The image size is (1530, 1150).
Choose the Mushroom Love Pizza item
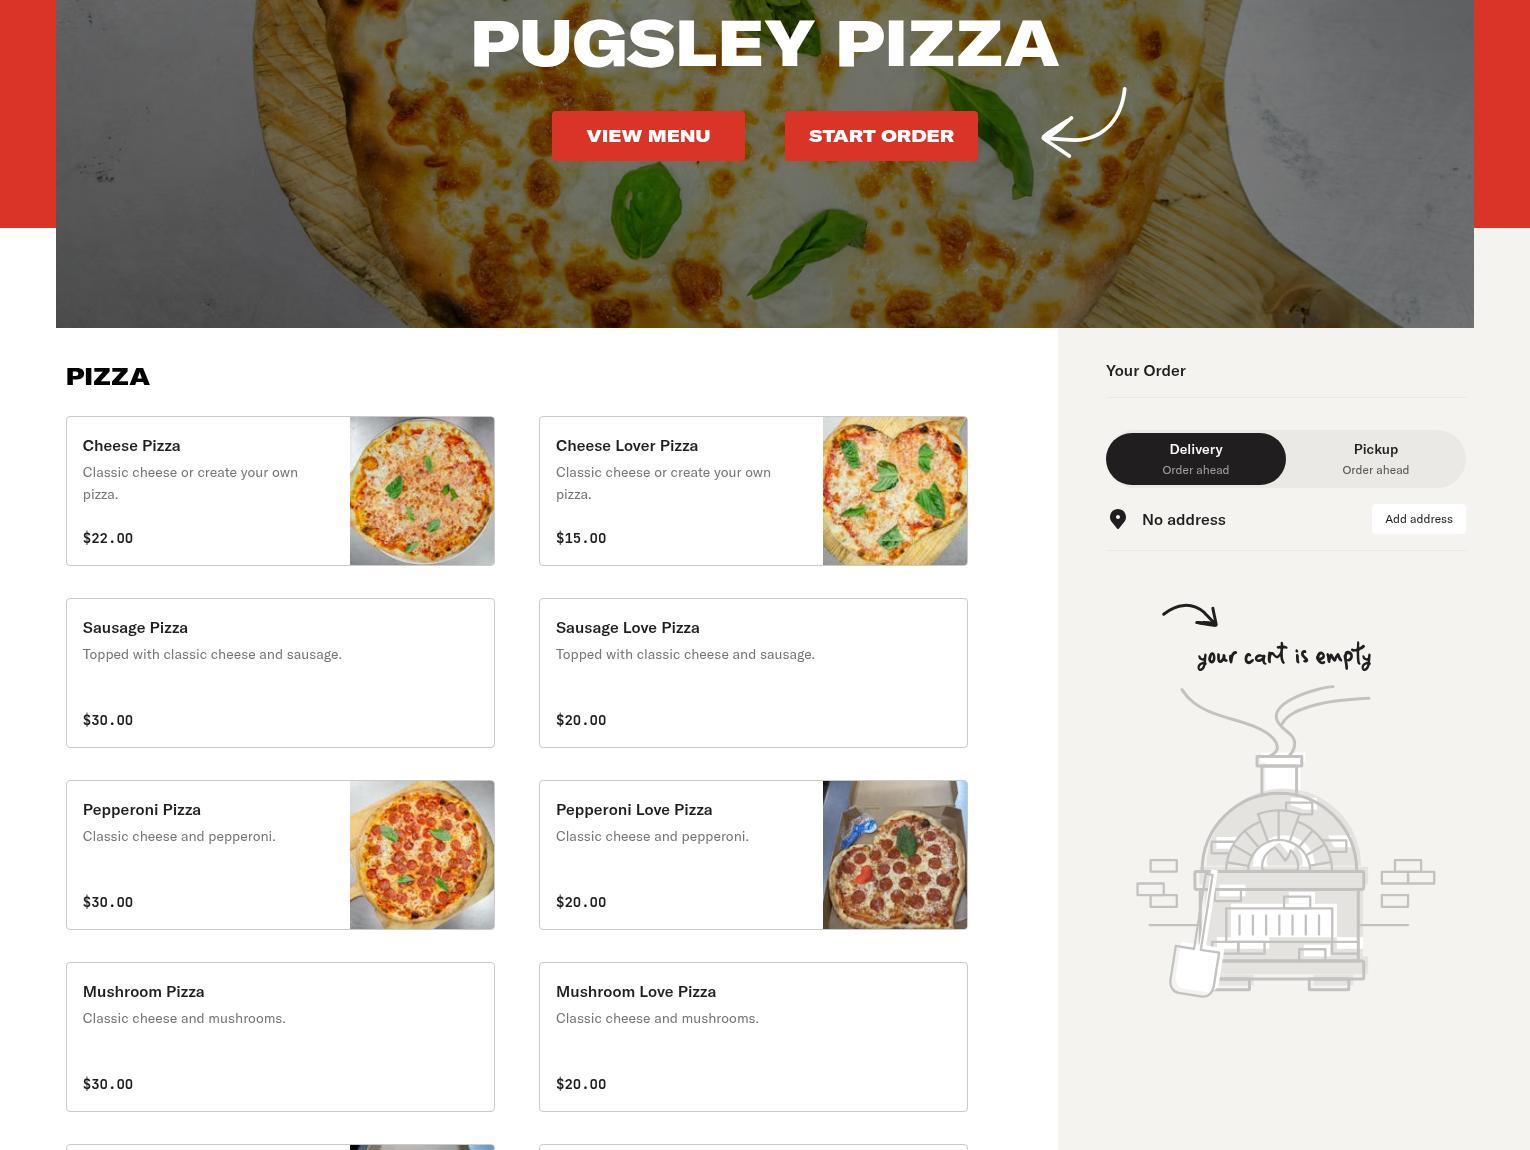[x=753, y=1037]
